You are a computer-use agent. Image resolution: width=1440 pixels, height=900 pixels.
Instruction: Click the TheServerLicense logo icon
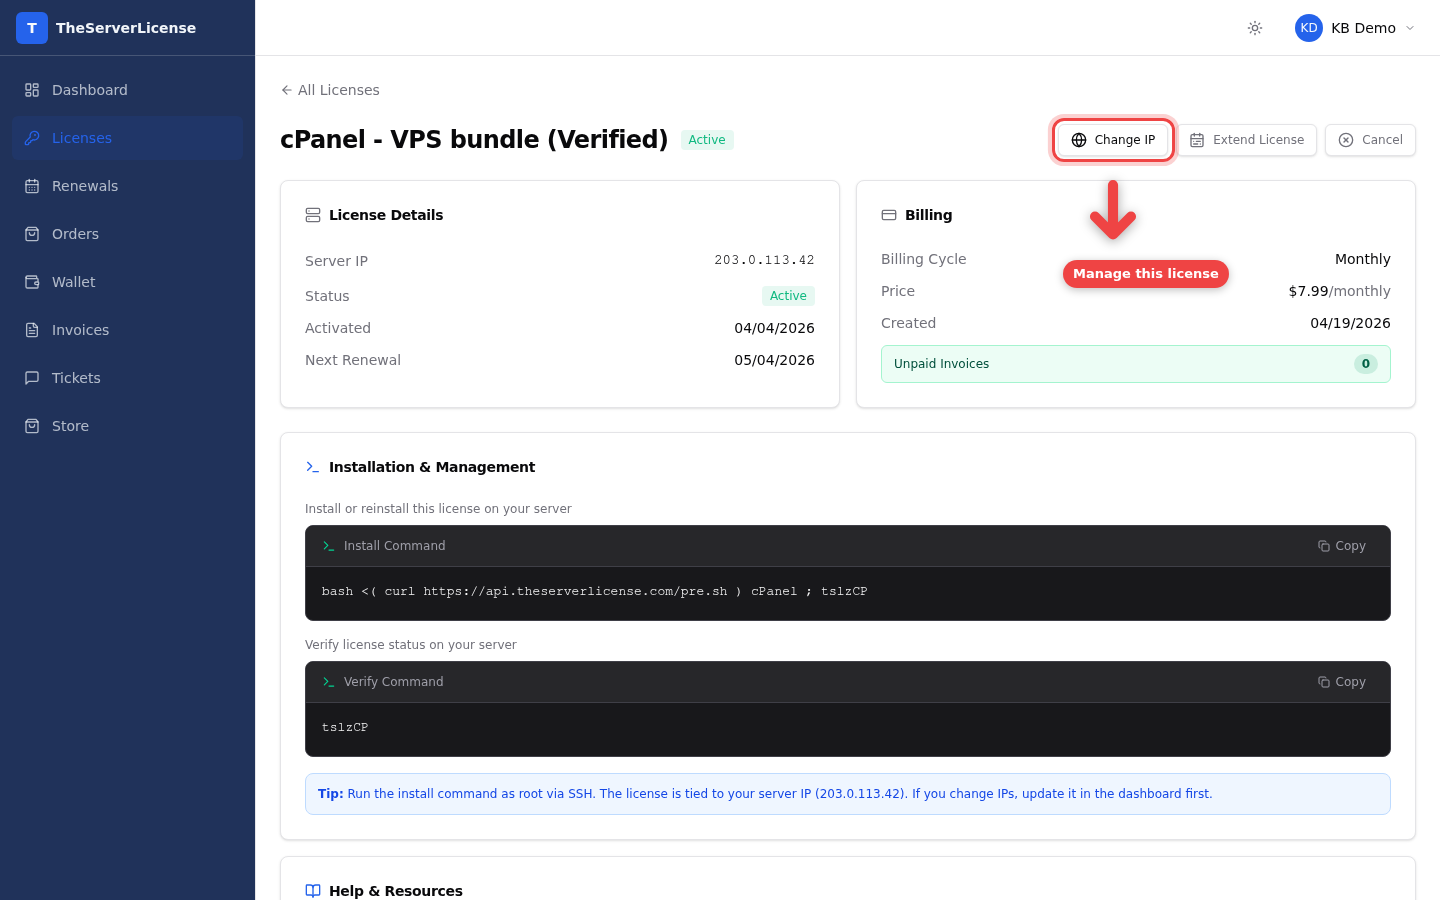32,28
